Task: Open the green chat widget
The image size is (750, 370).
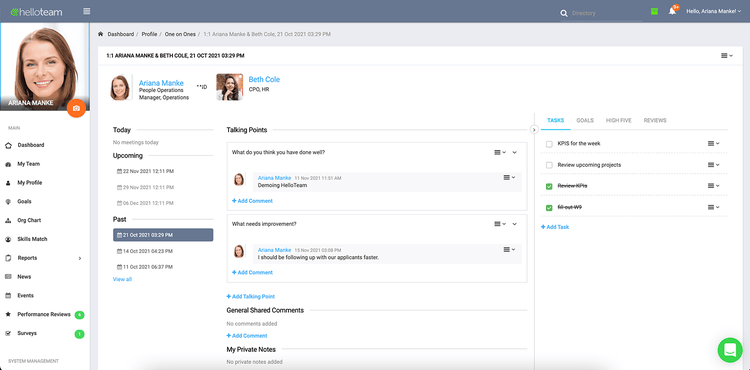Action: click(730, 350)
